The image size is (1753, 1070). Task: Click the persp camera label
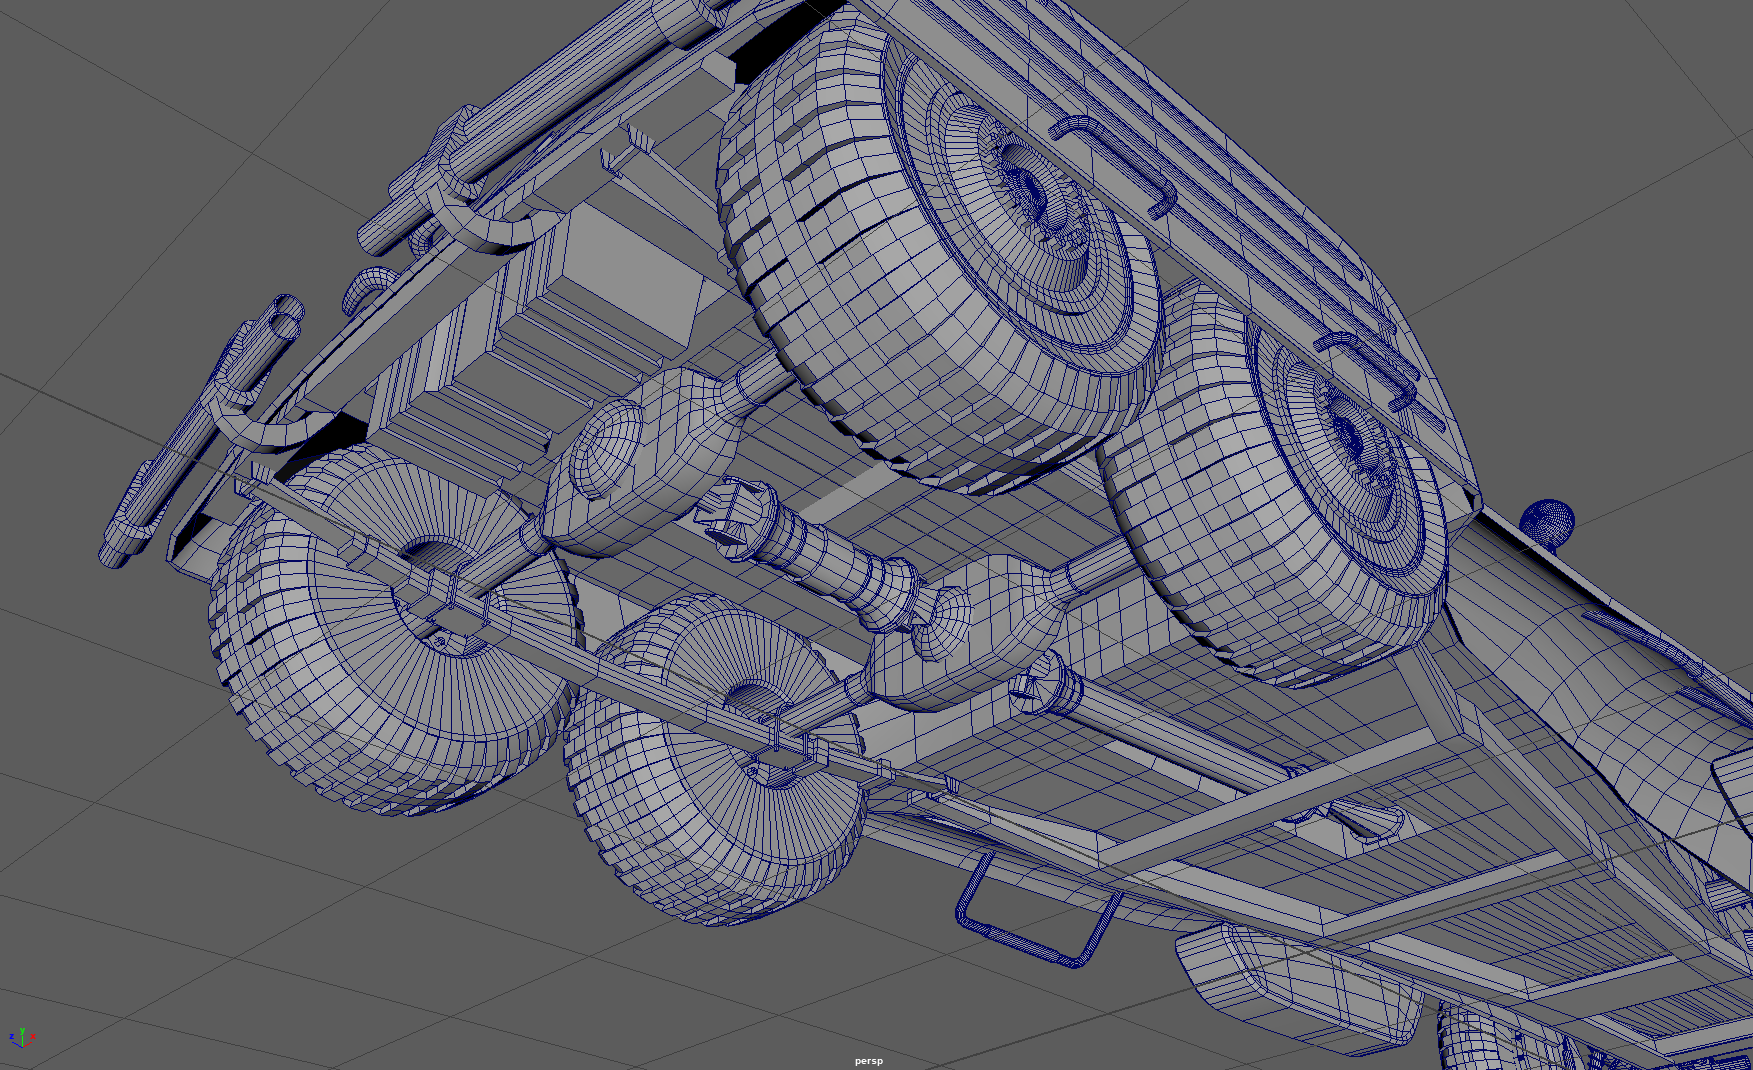[x=868, y=1061]
